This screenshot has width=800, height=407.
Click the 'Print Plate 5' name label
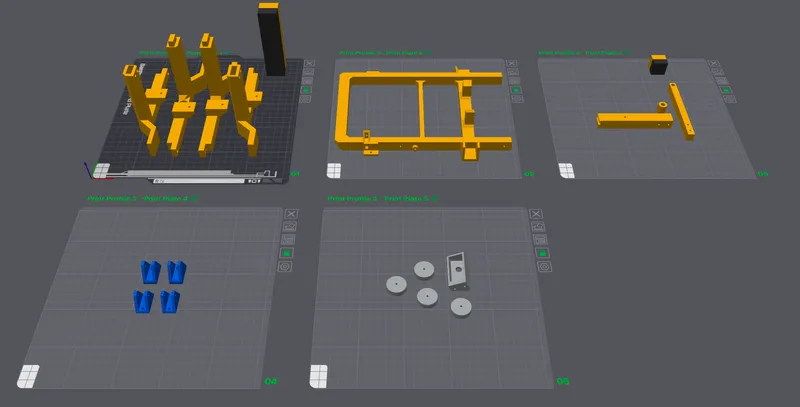click(378, 198)
